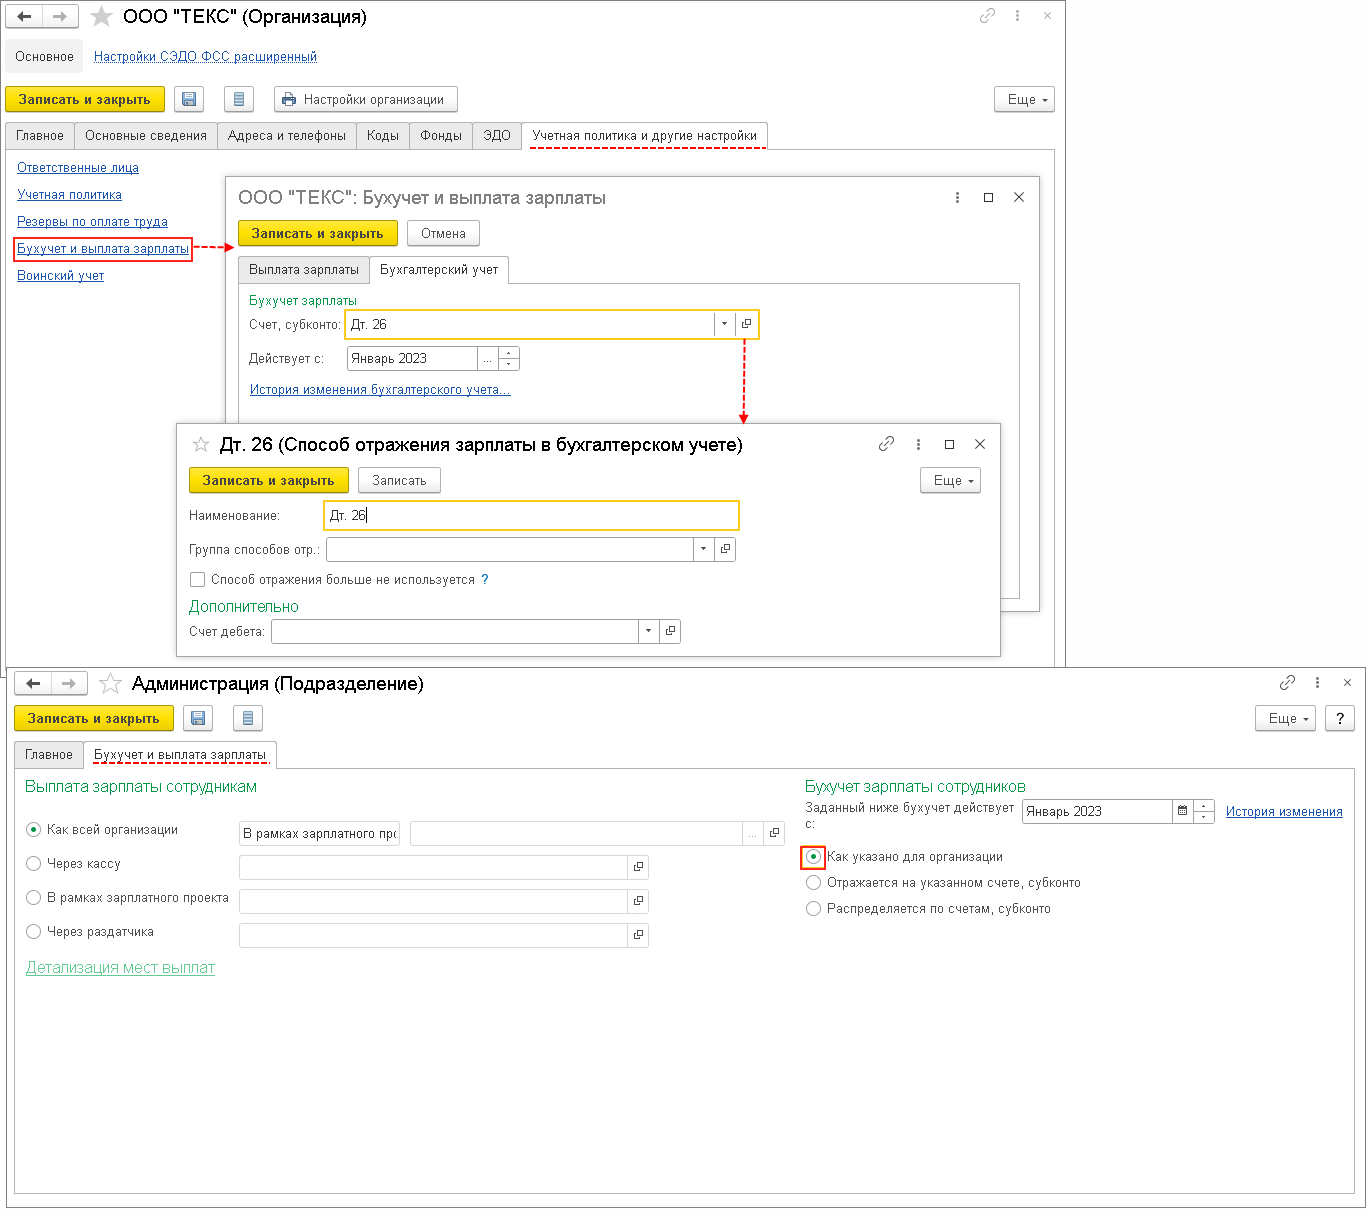
Task: Check Способ отражения больше не используется
Action: tap(198, 579)
